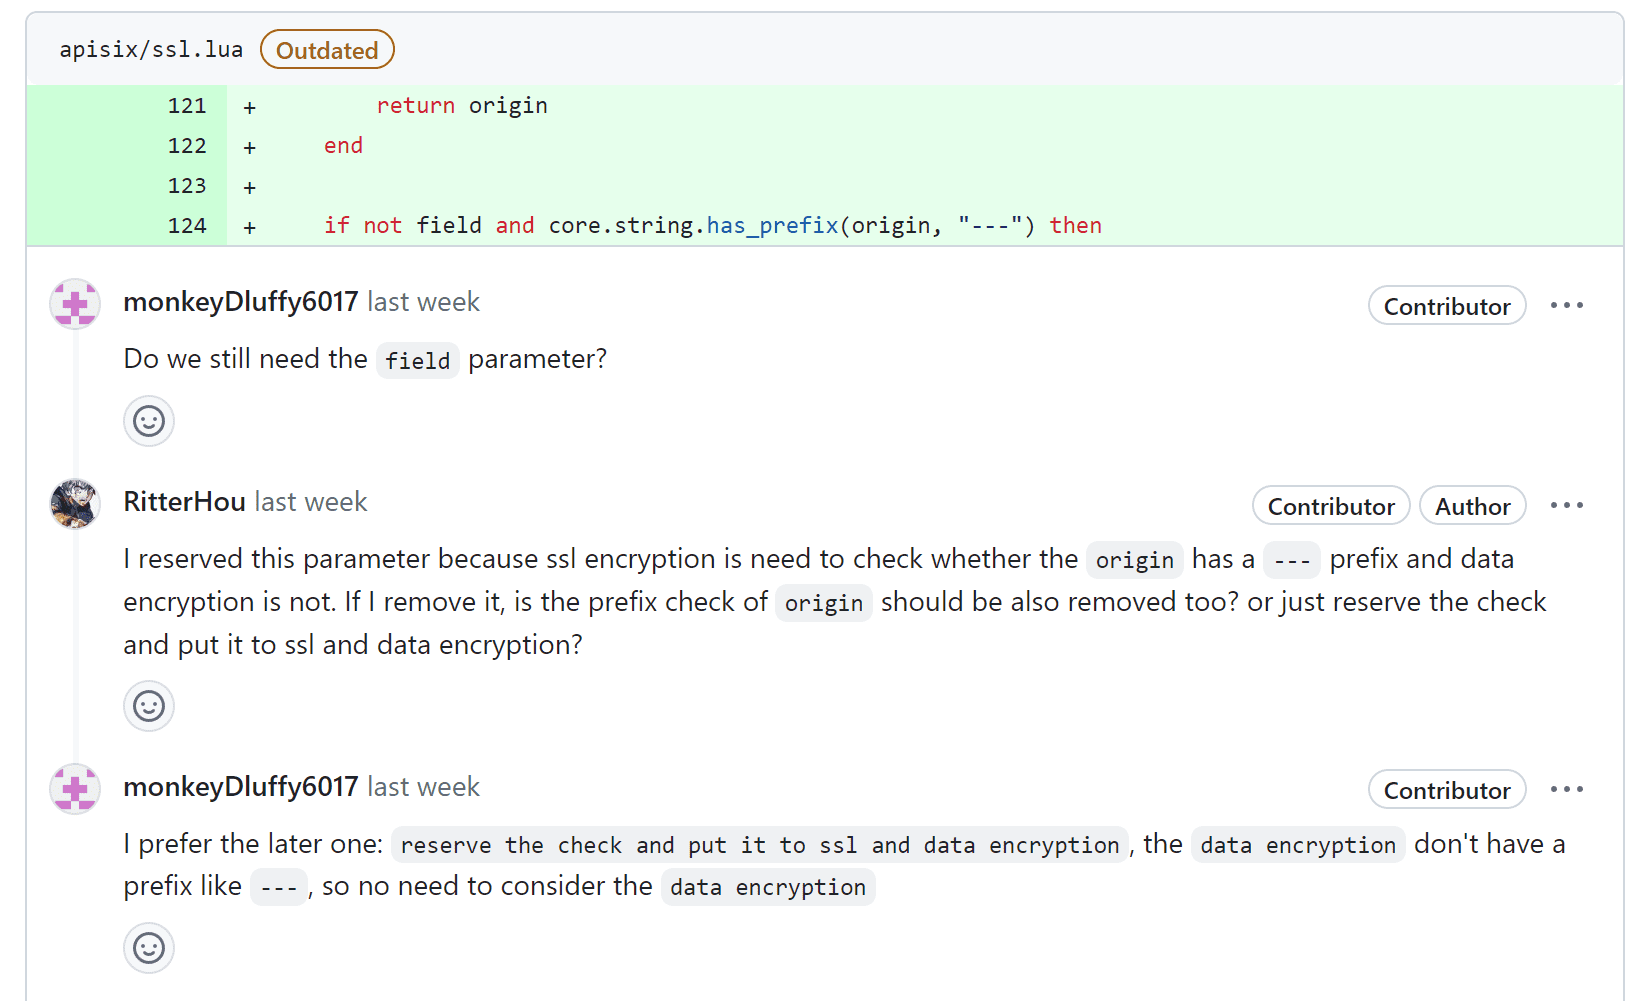Screen dimensions: 1636x1001
Task: Open RitterHou's username profile link
Action: tap(184, 502)
